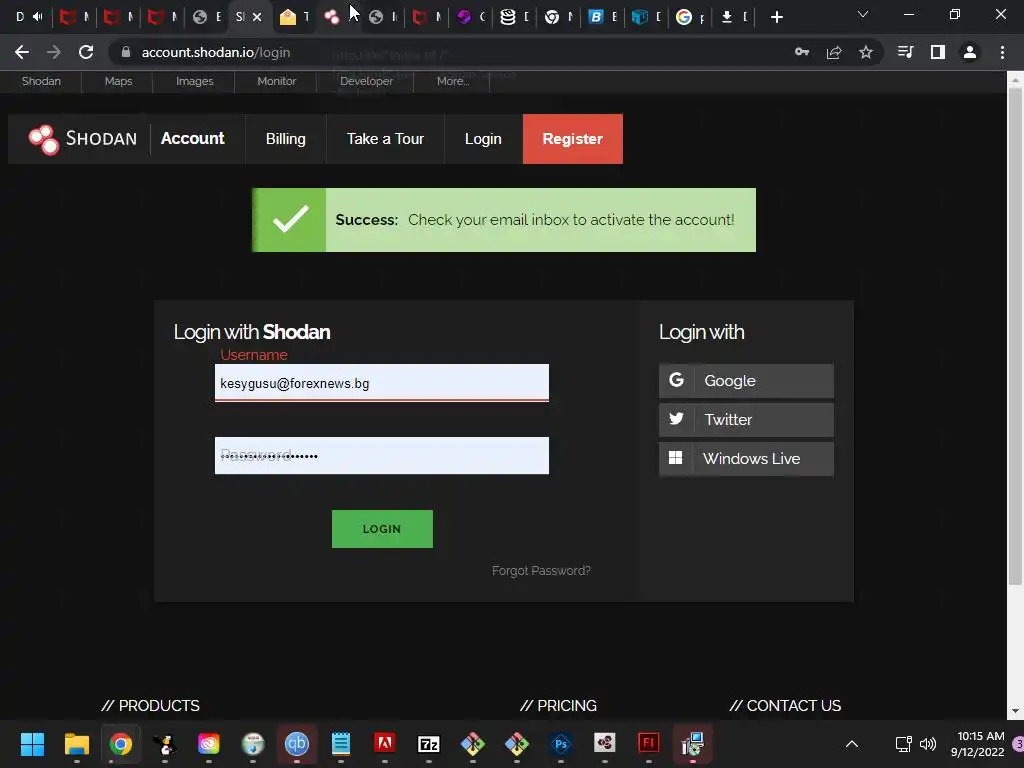Click Login in the navigation bar

click(483, 138)
